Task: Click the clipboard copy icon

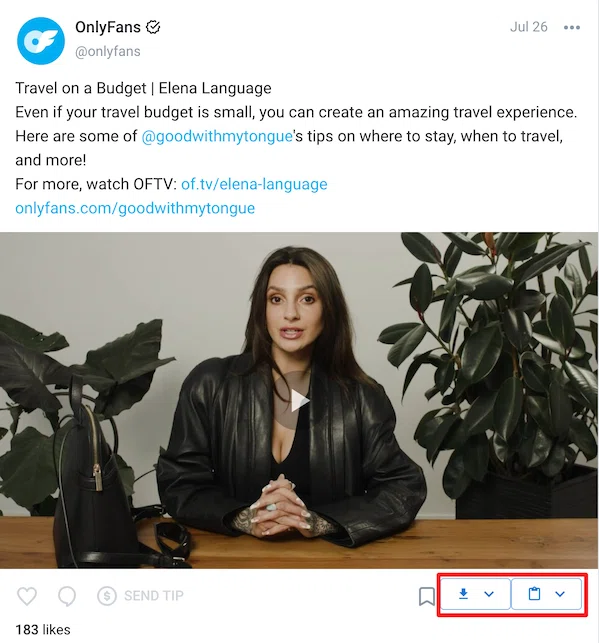Action: click(x=534, y=593)
